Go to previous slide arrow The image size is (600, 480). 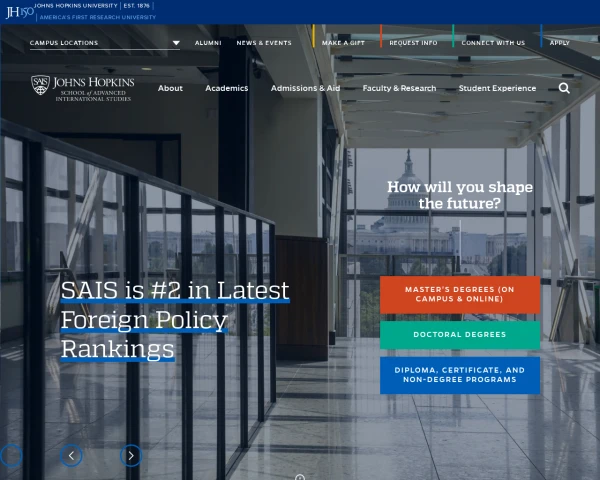coord(71,456)
